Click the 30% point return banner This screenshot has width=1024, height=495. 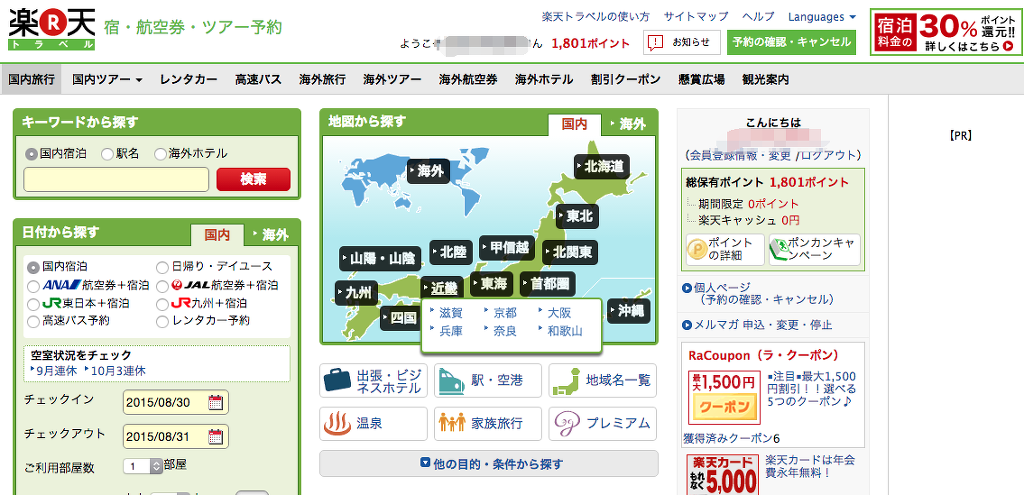946,32
